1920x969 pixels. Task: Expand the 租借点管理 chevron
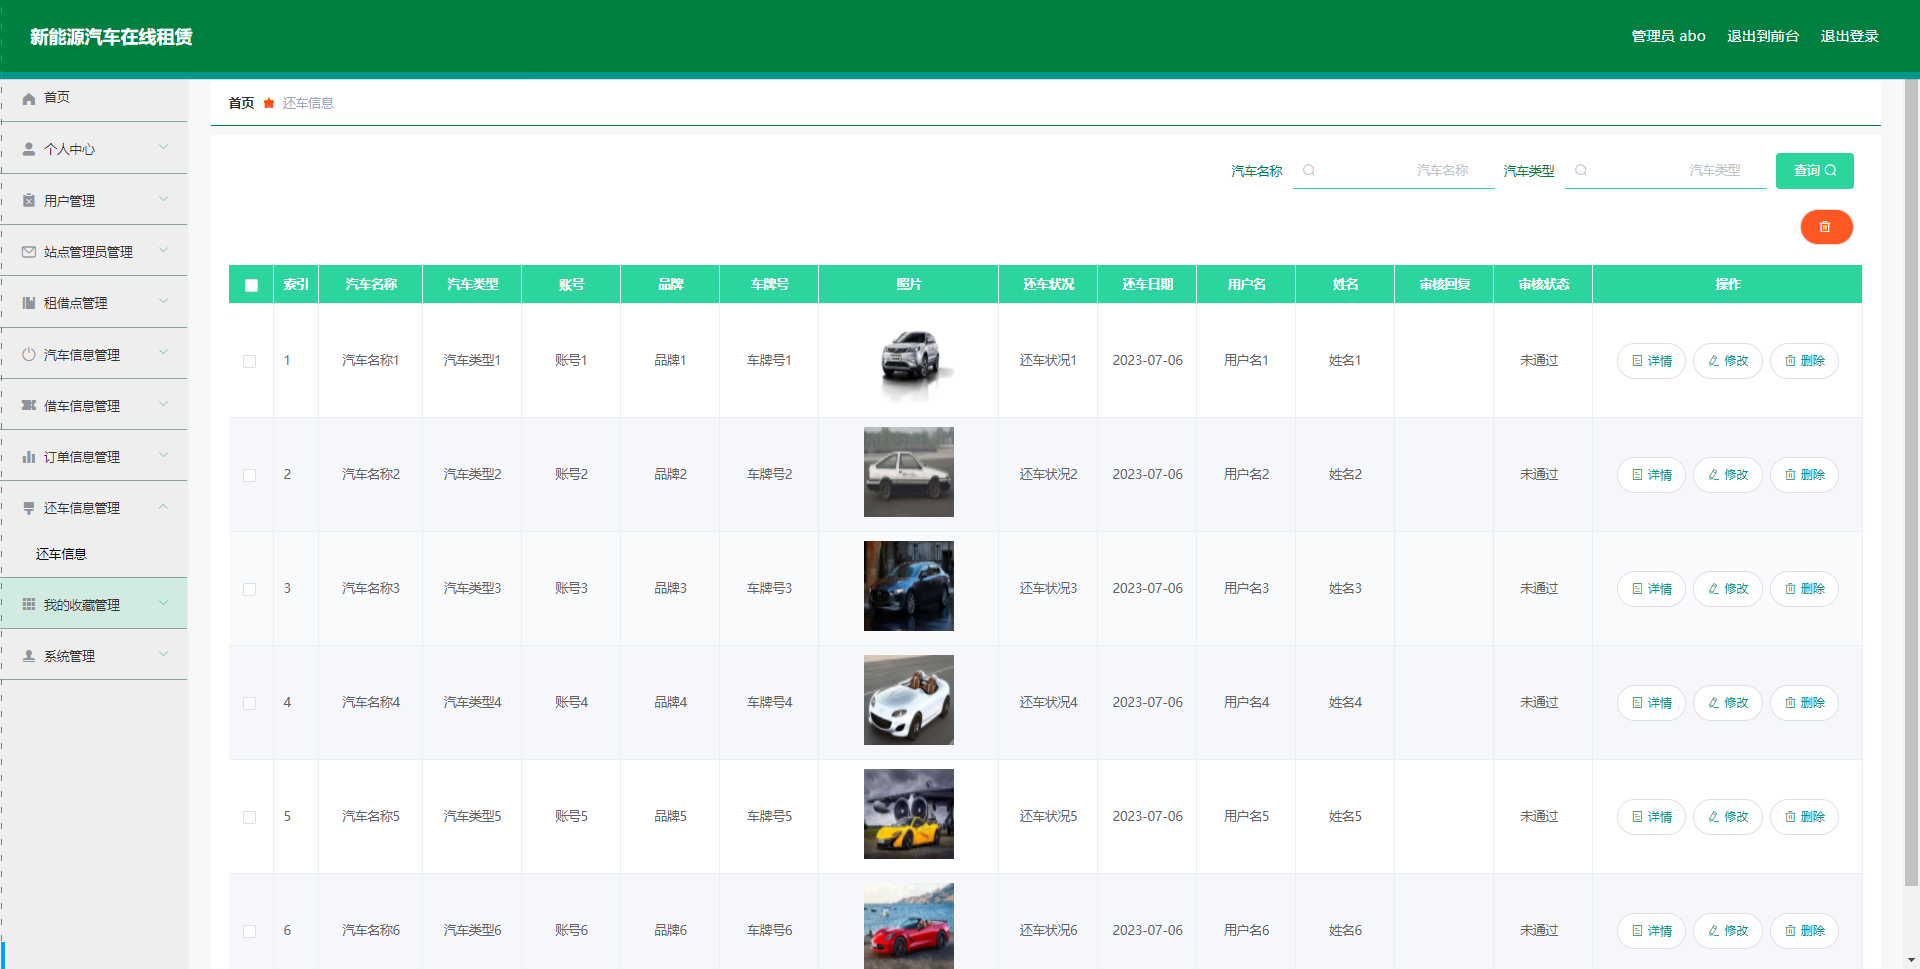pyautogui.click(x=163, y=302)
